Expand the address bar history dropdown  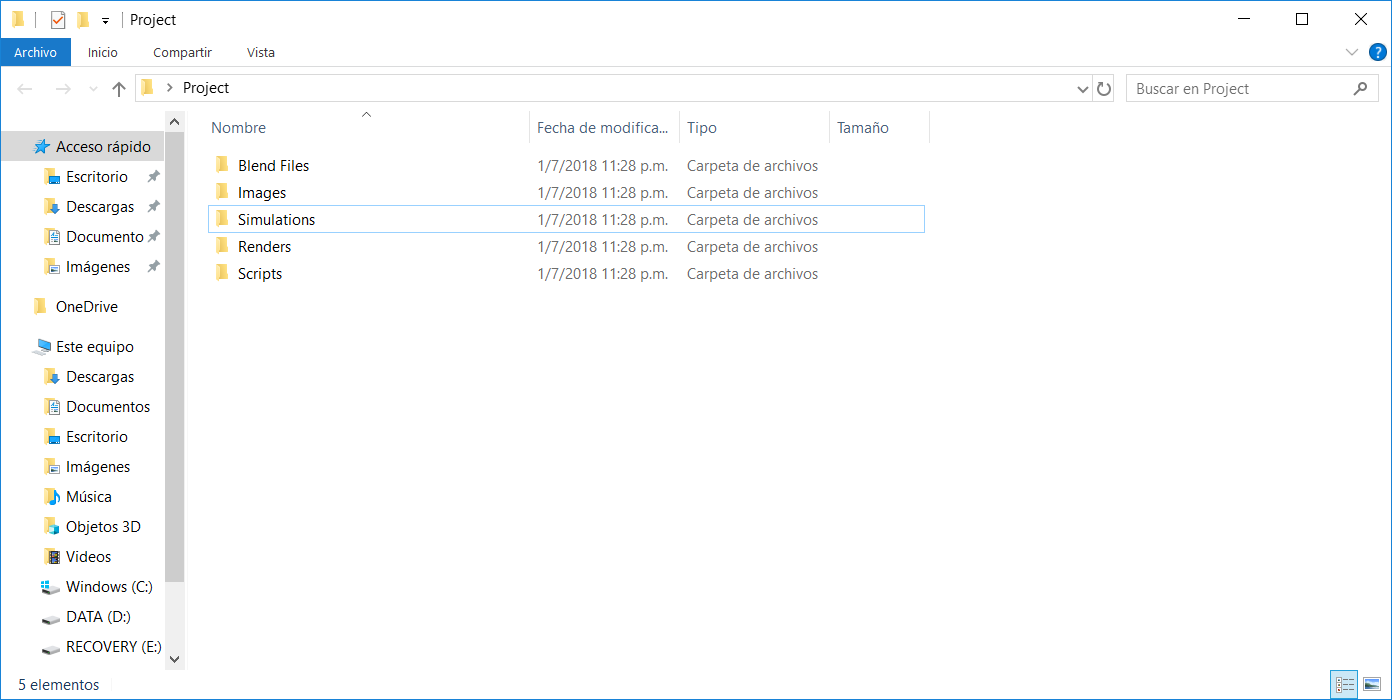[x=1083, y=89]
